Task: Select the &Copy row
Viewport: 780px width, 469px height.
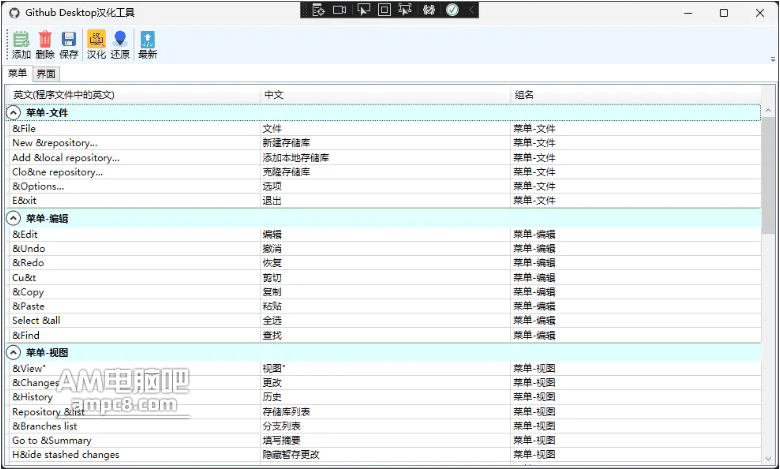Action: point(384,292)
